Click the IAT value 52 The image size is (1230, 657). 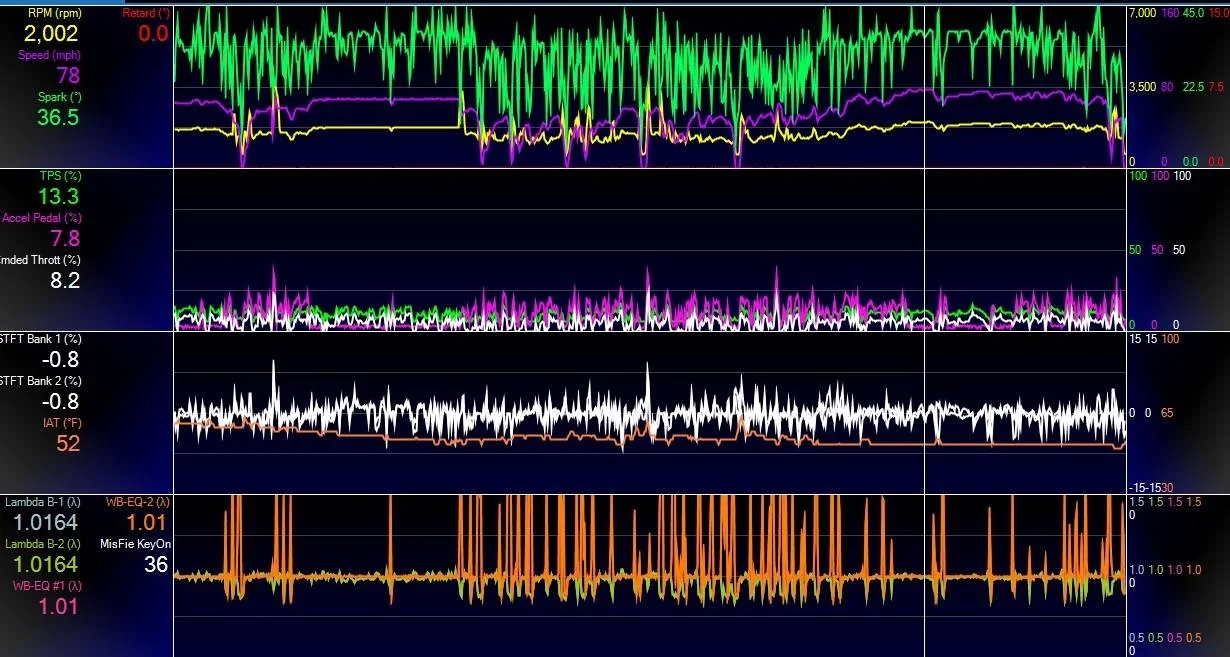(68, 443)
